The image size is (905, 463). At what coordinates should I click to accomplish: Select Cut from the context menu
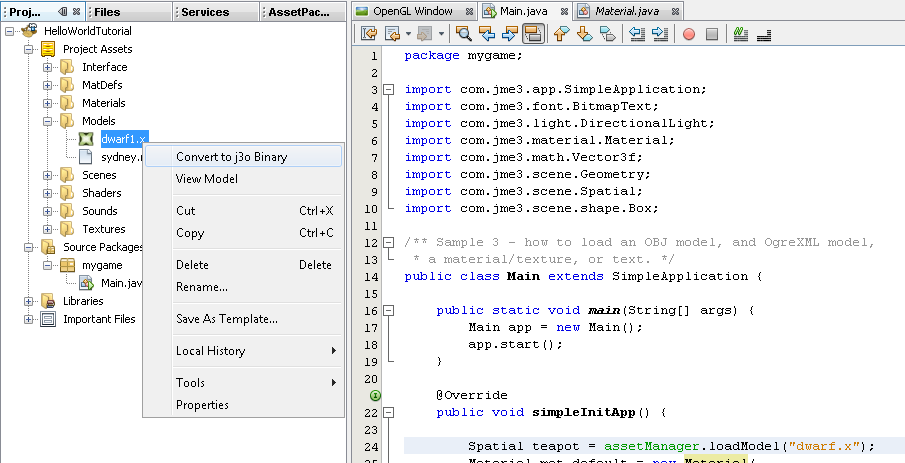point(244,211)
